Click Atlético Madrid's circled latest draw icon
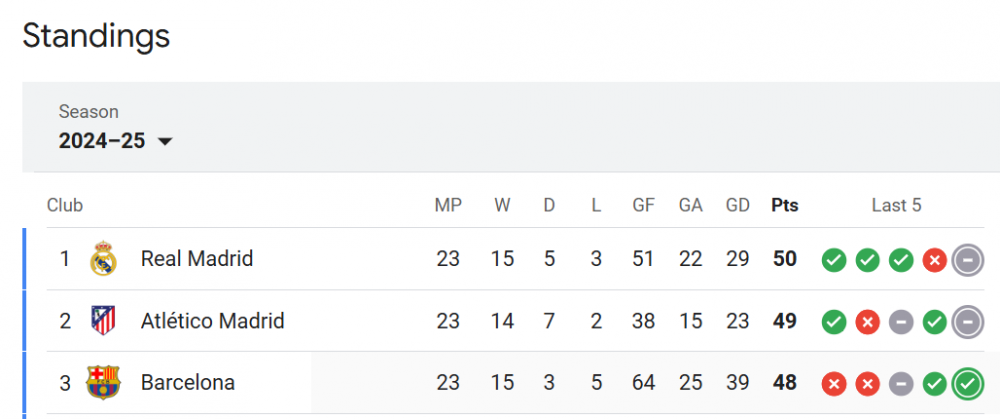The width and height of the screenshot is (1000, 419). click(x=968, y=322)
